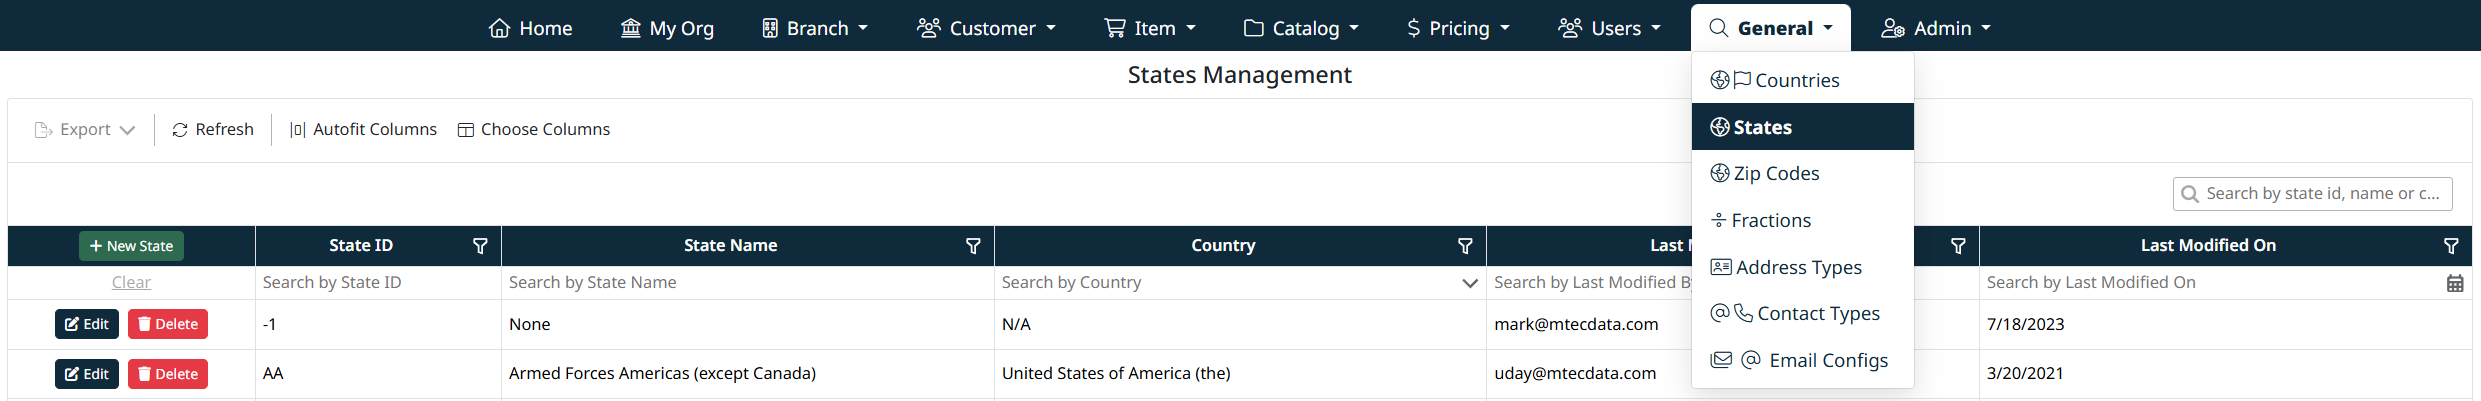Open the Search by Country dropdown
This screenshot has width=2481, height=401.
(1469, 283)
